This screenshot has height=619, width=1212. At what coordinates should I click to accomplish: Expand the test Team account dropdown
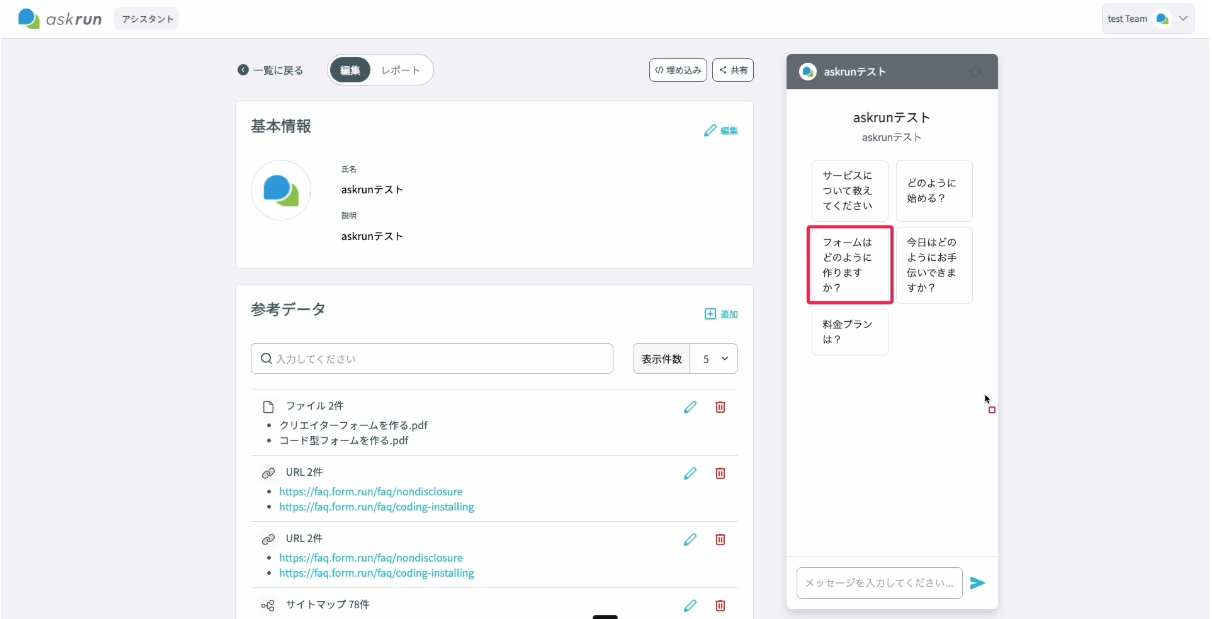point(1148,19)
